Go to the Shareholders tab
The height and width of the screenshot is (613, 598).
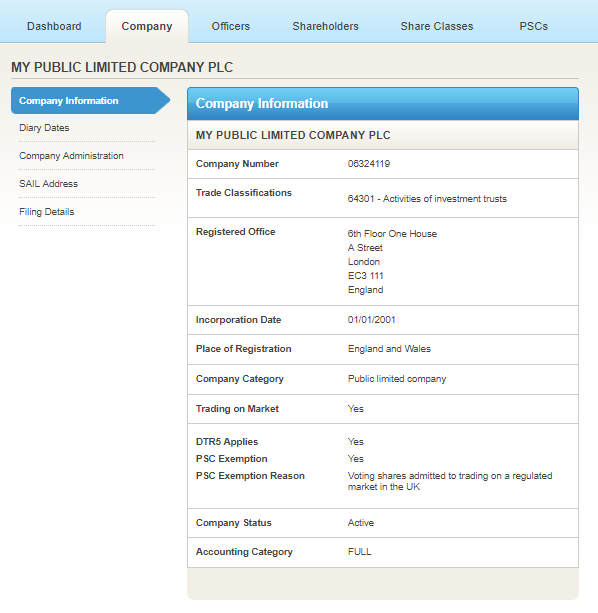click(x=326, y=26)
